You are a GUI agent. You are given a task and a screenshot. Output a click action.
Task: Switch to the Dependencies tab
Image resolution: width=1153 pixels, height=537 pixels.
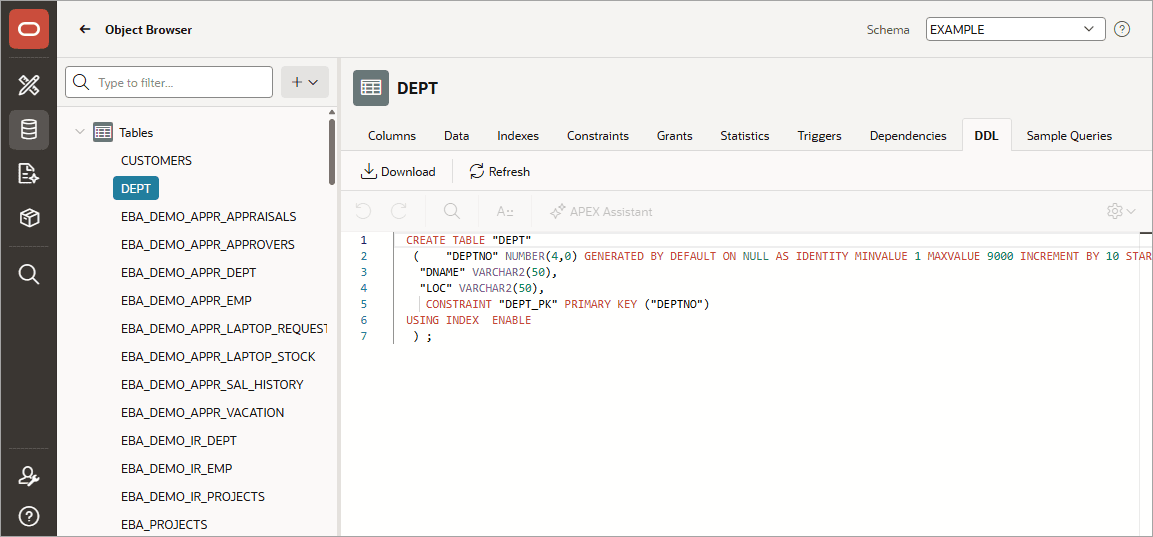point(908,135)
